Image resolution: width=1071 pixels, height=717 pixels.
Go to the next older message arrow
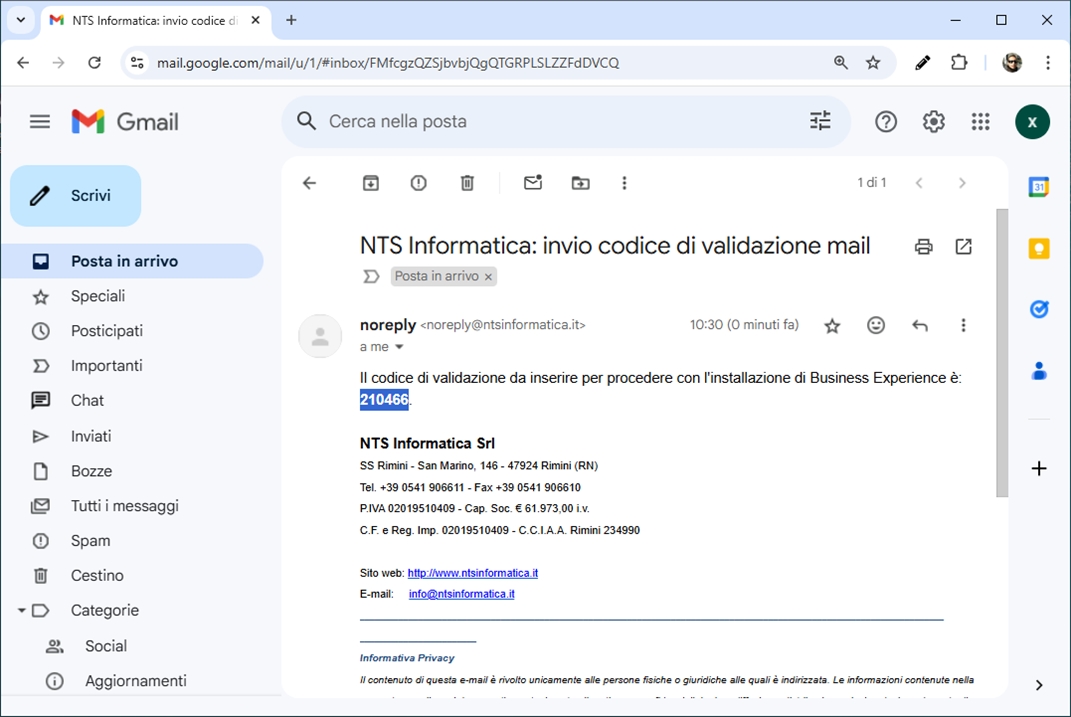tap(962, 183)
